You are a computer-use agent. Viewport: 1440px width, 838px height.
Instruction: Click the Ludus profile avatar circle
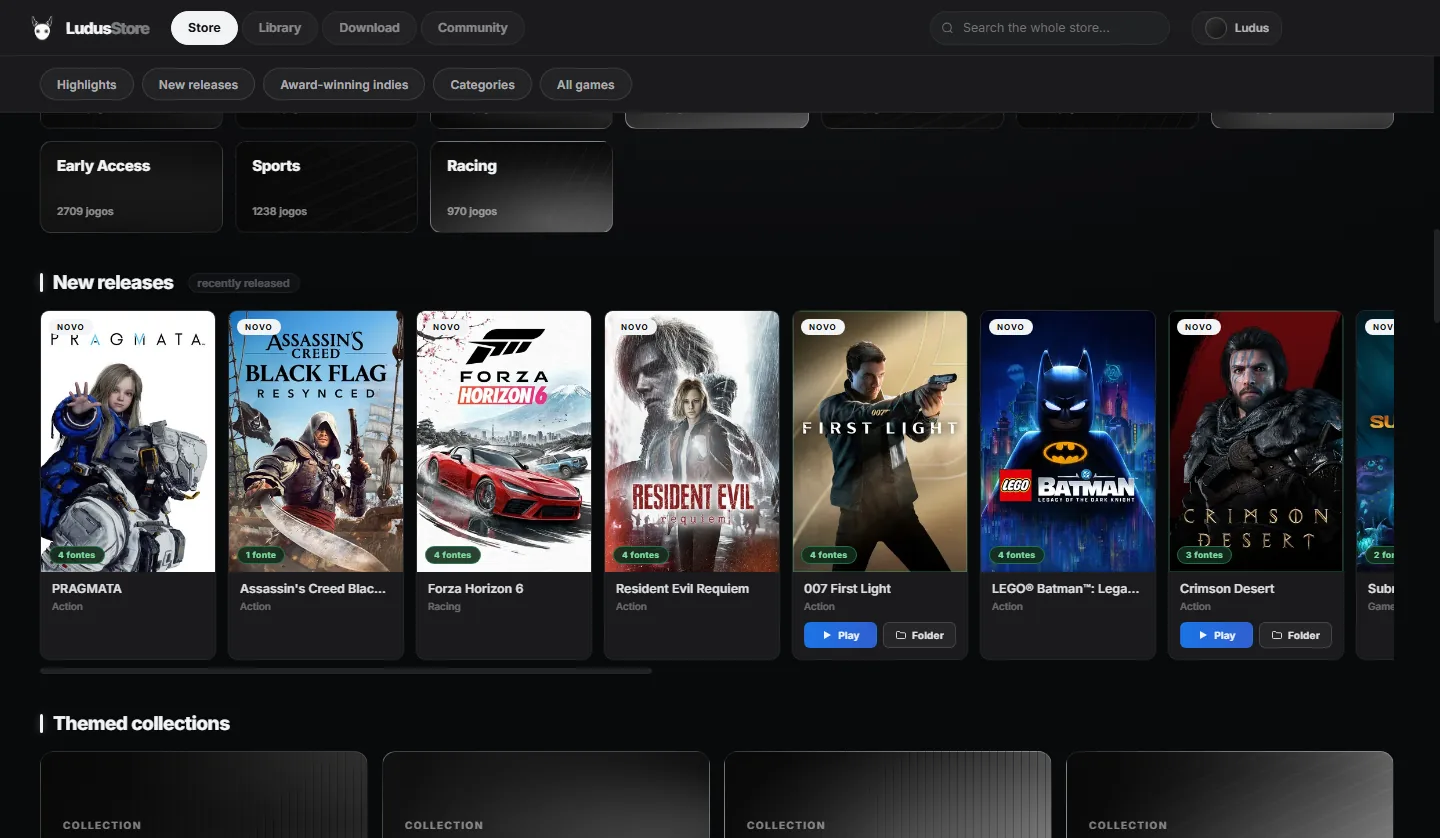pyautogui.click(x=1216, y=28)
